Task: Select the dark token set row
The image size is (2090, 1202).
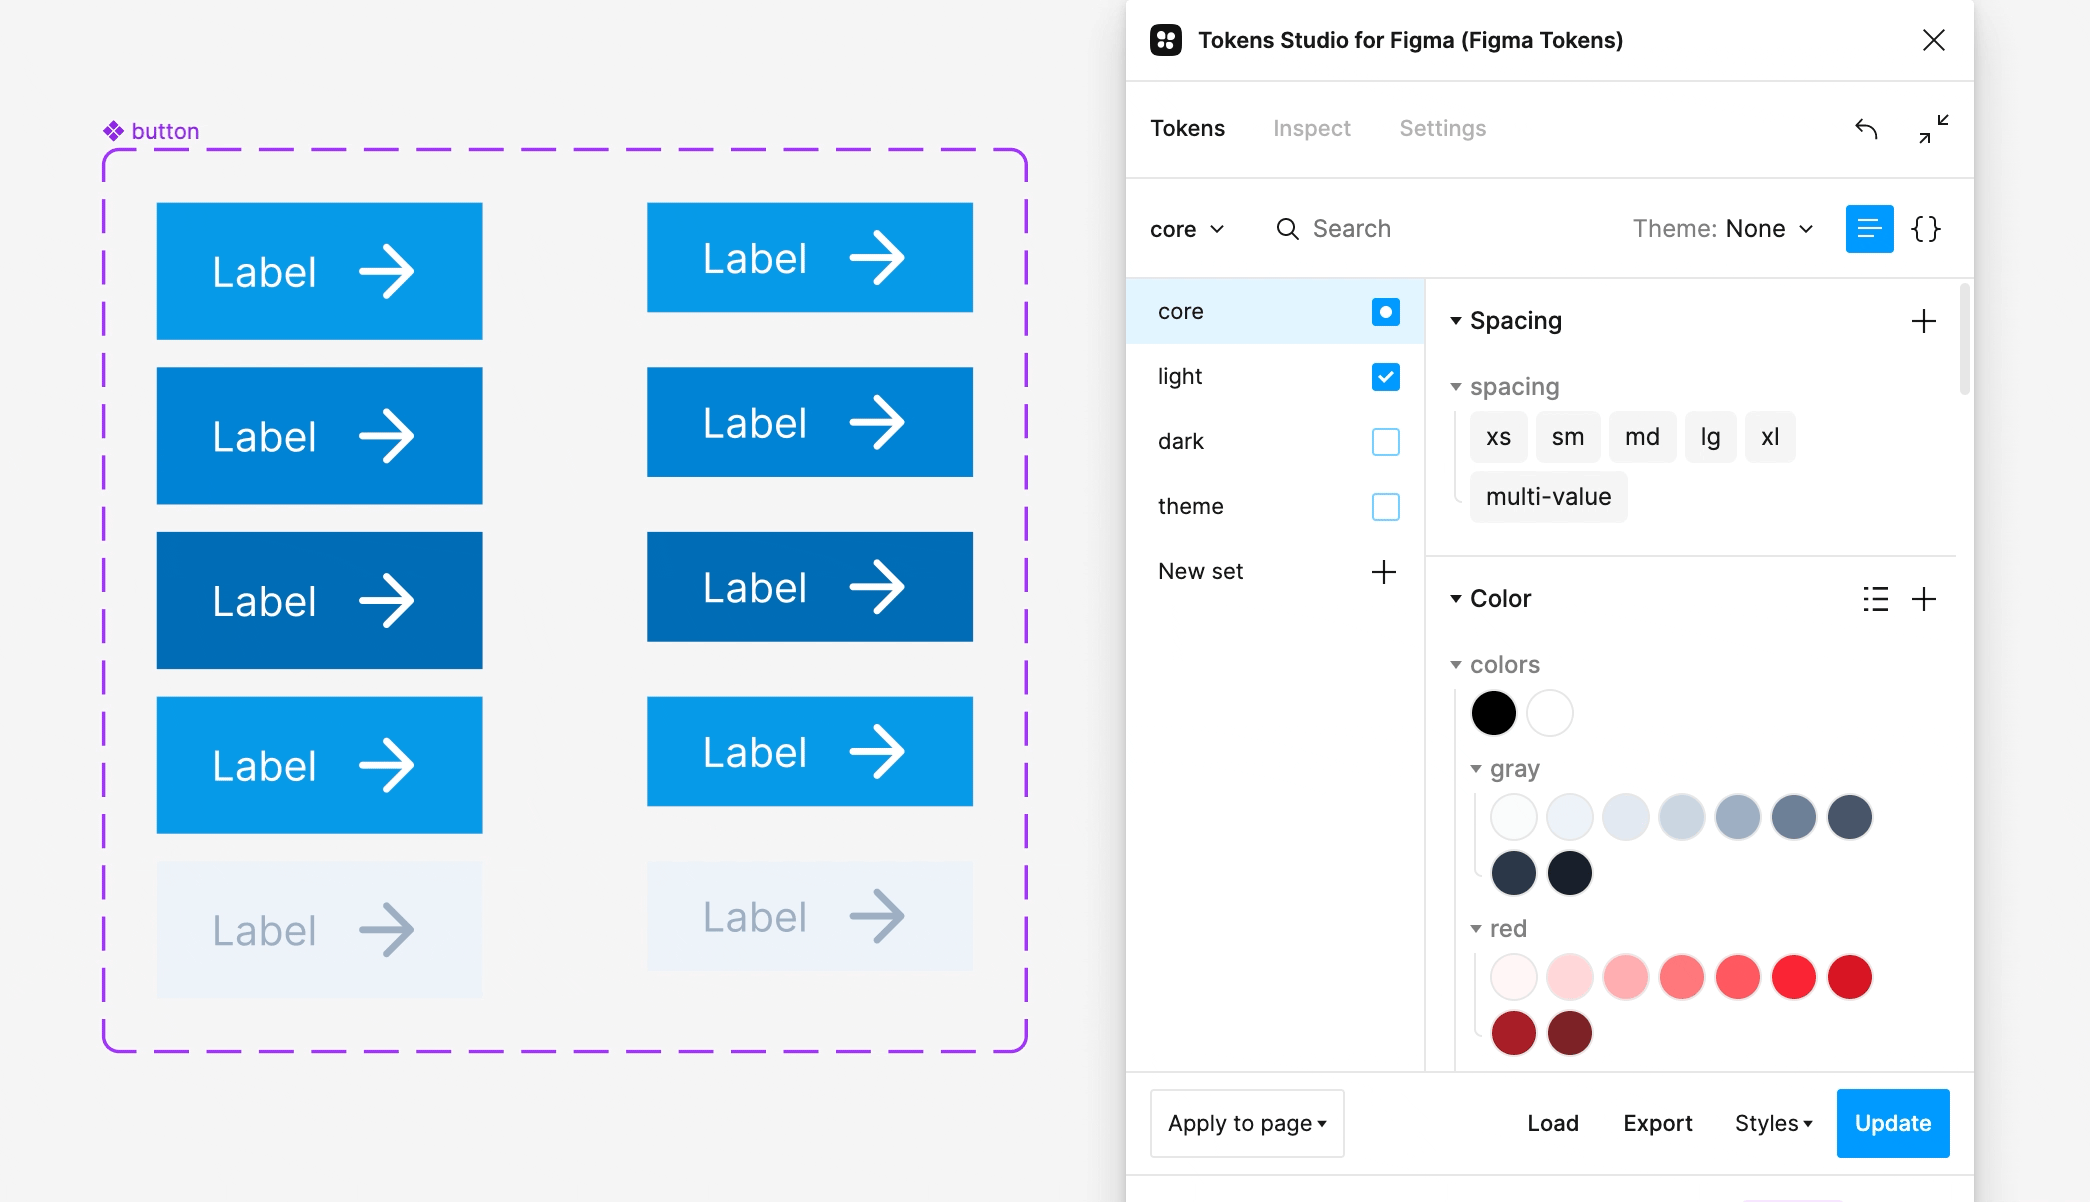Action: click(x=1275, y=442)
